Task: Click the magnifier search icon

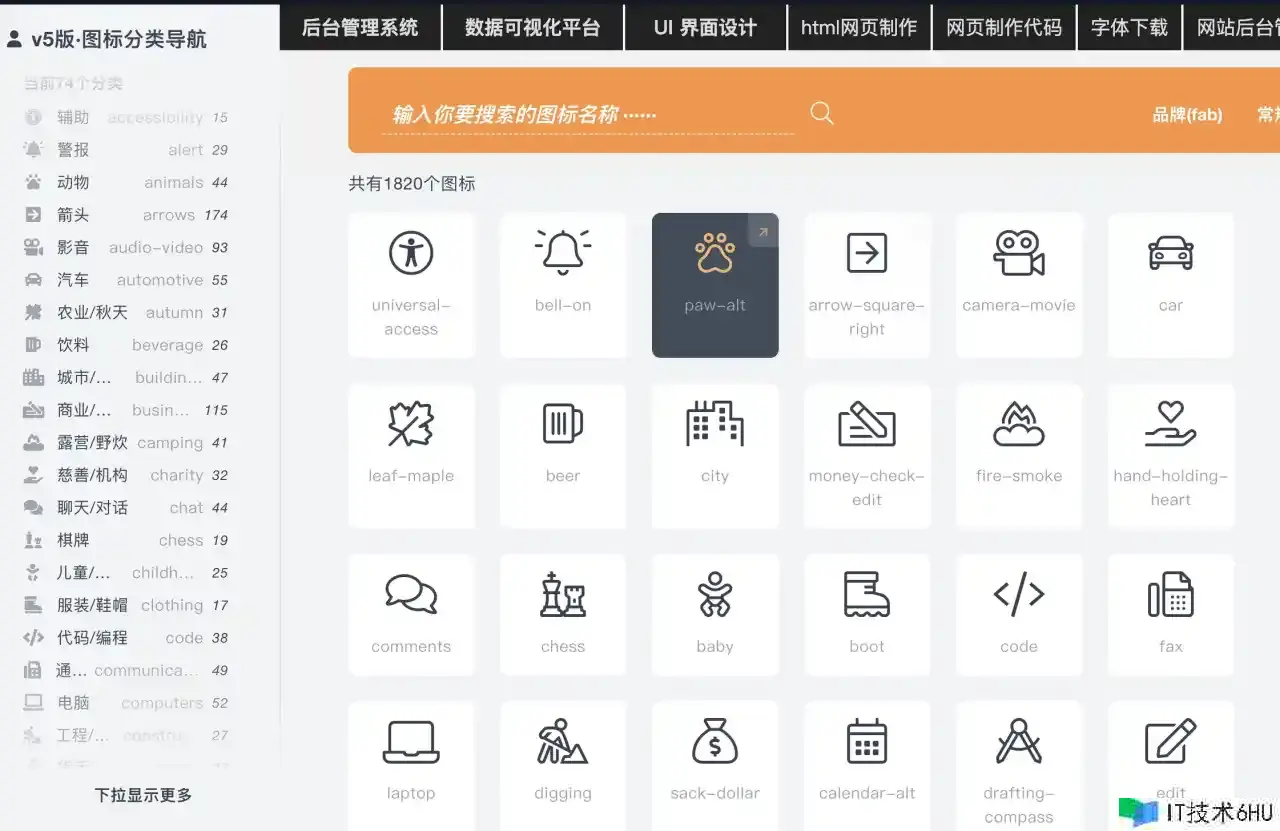Action: tap(822, 113)
